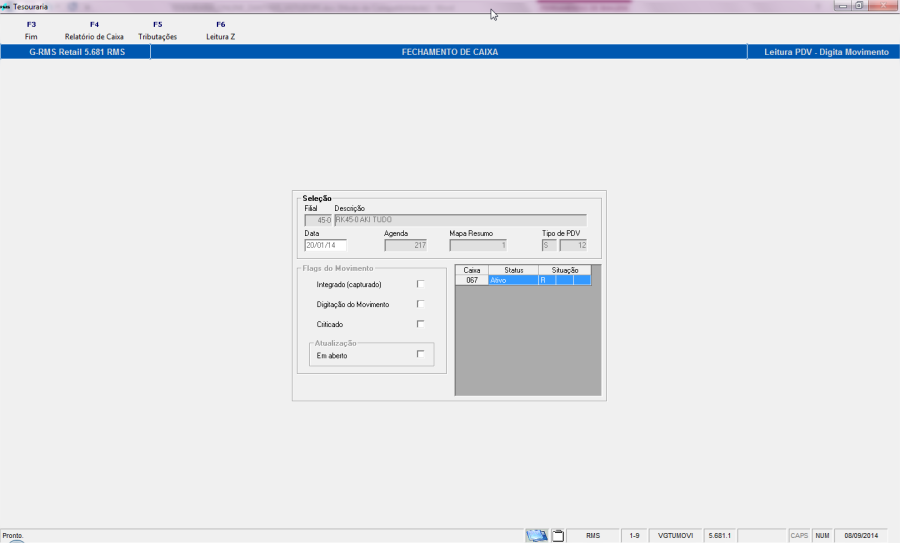Click the Tipo de PDV field 12
The image size is (900, 543).
[x=573, y=245]
